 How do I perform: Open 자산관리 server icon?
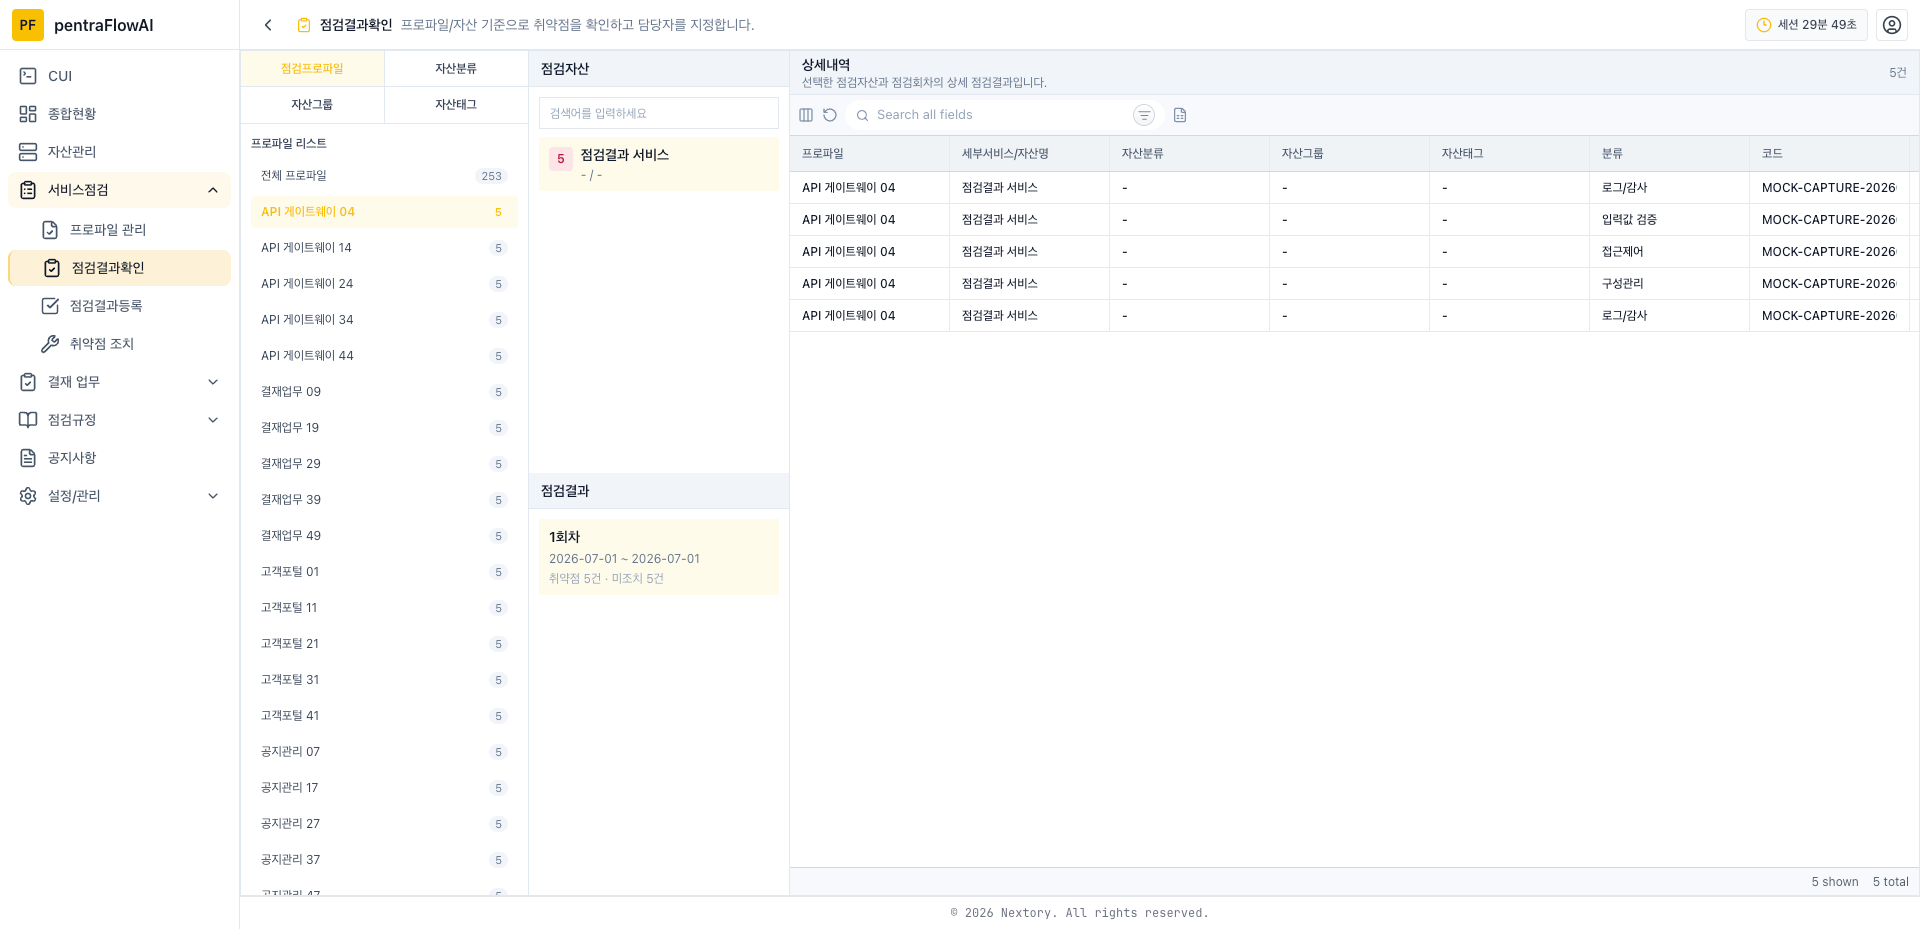click(28, 152)
